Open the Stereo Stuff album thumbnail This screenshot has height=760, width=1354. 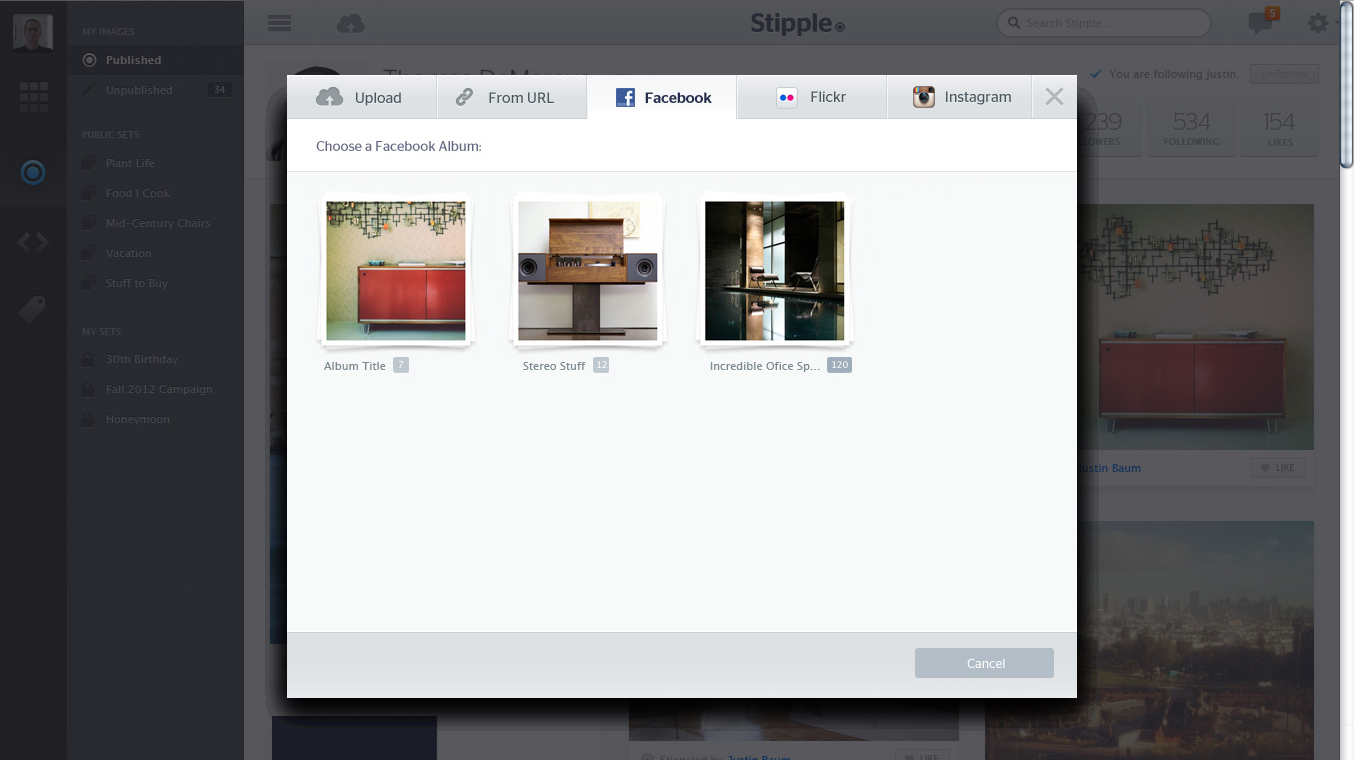pyautogui.click(x=588, y=271)
